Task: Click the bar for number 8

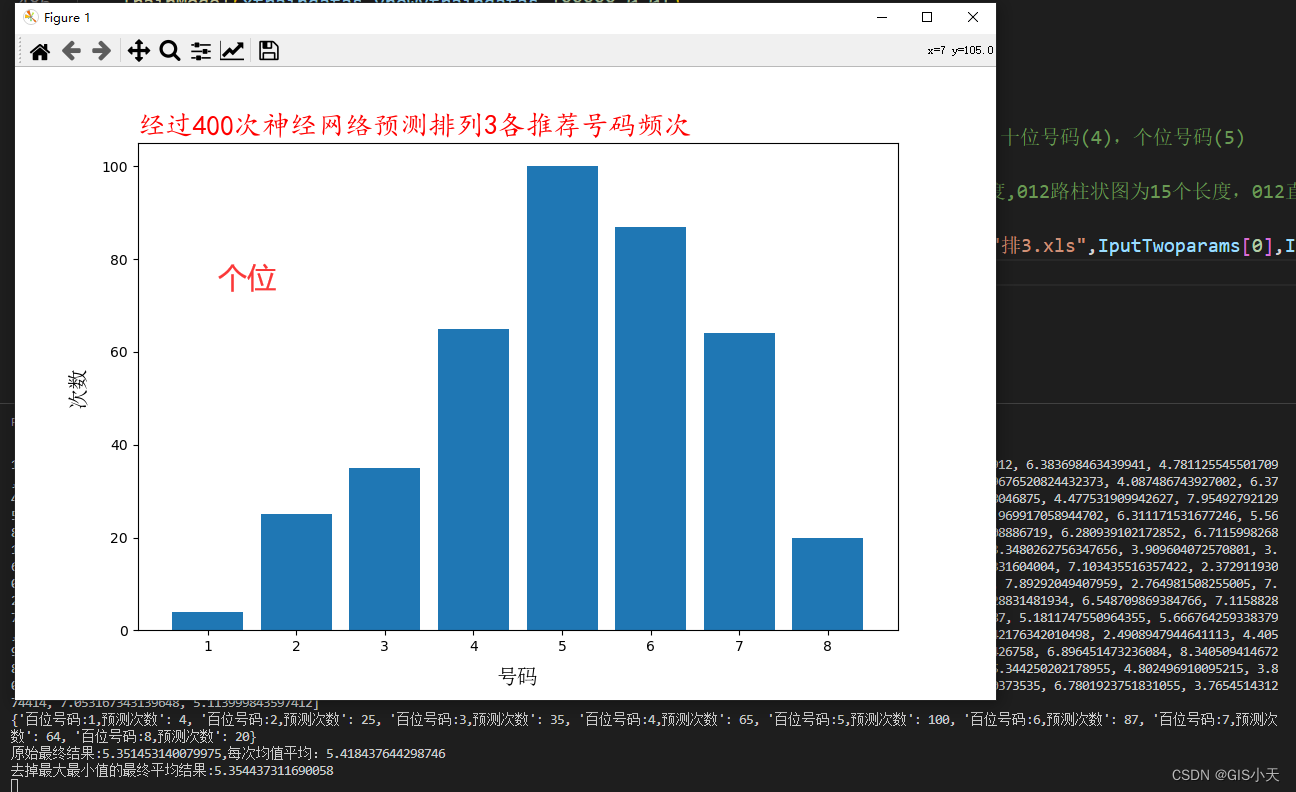Action: (827, 584)
